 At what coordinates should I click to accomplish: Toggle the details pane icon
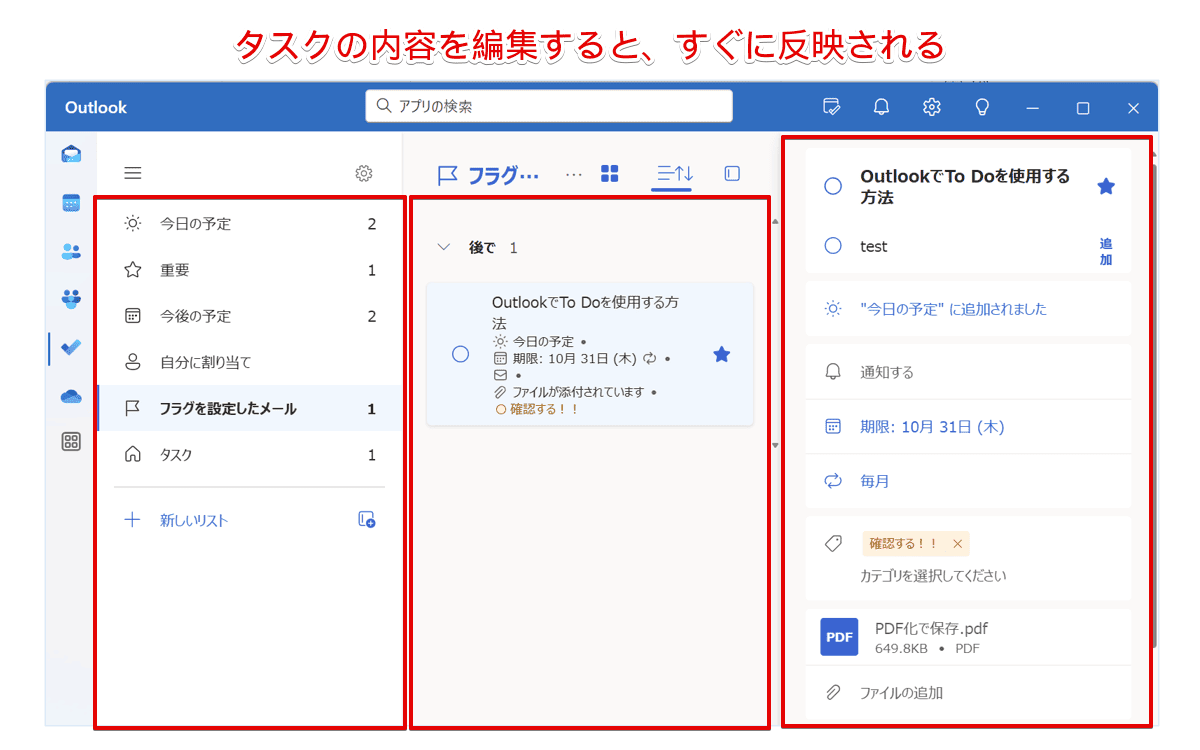(x=731, y=172)
